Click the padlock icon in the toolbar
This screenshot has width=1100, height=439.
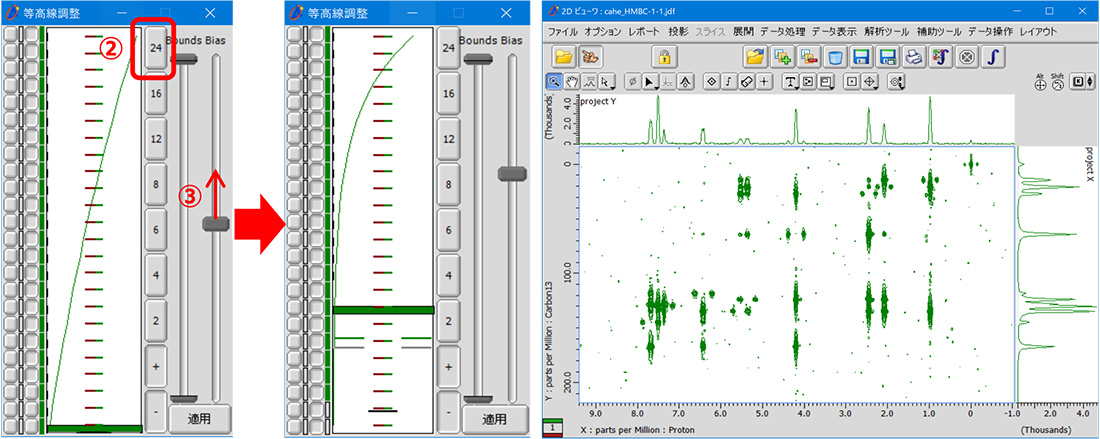tap(663, 57)
